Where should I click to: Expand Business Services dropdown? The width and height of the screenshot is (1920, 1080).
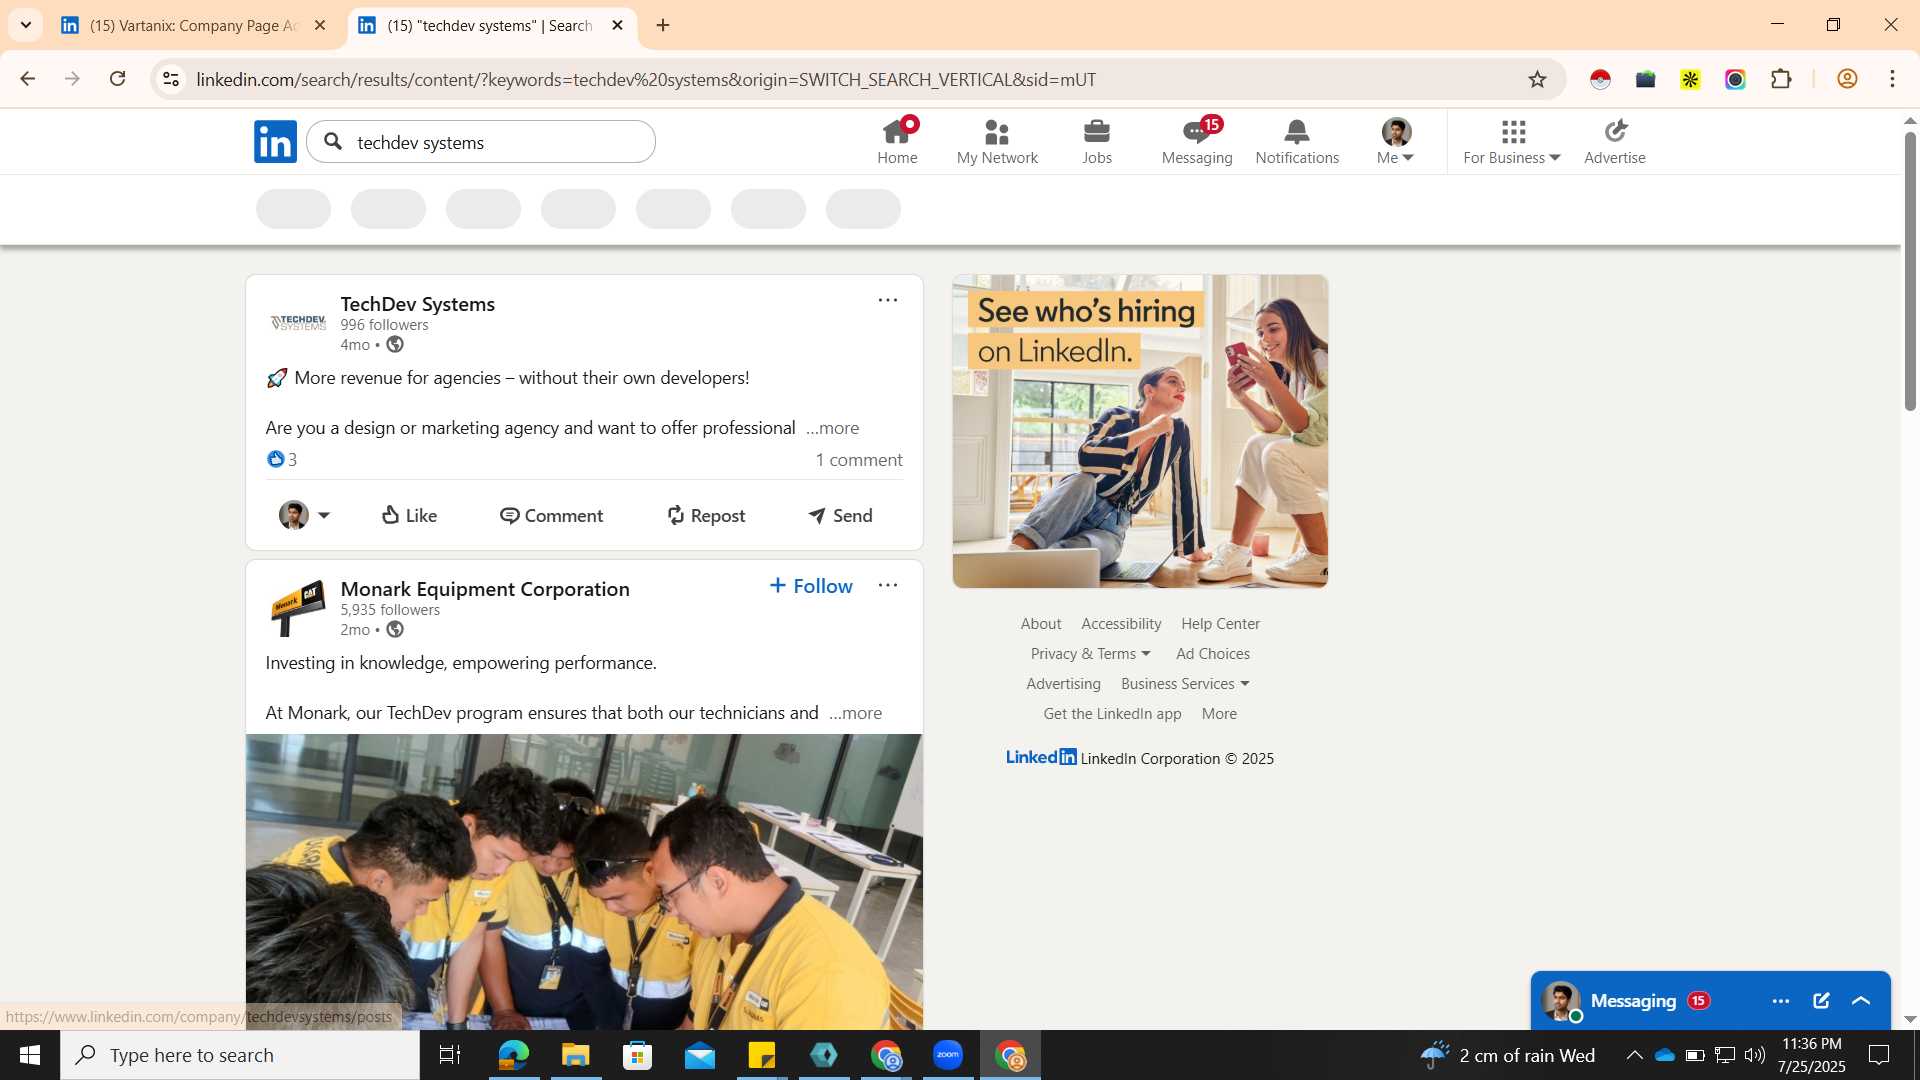tap(1185, 683)
